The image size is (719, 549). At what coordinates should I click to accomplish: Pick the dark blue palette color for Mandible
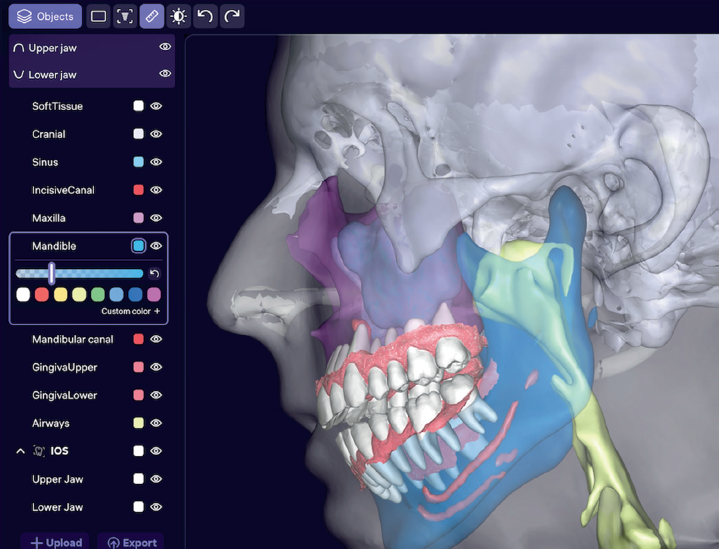click(x=135, y=294)
